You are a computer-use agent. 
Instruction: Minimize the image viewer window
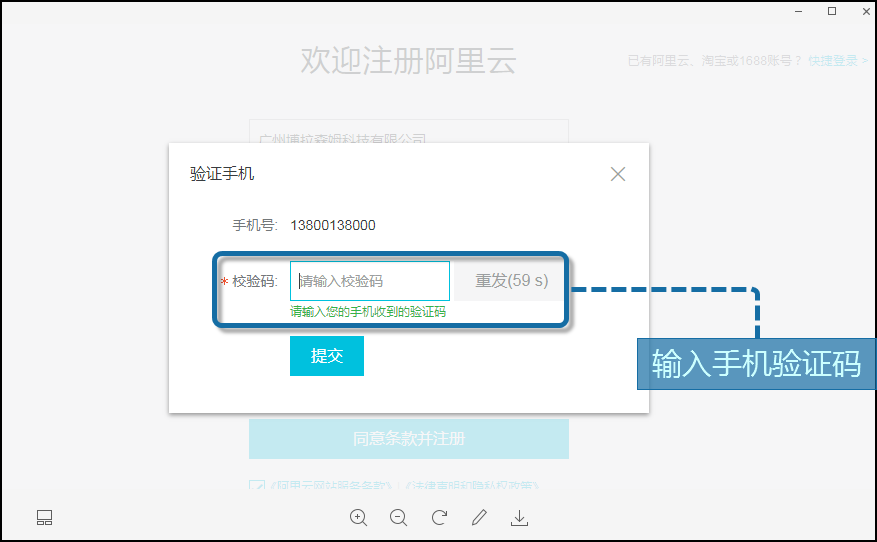click(800, 11)
